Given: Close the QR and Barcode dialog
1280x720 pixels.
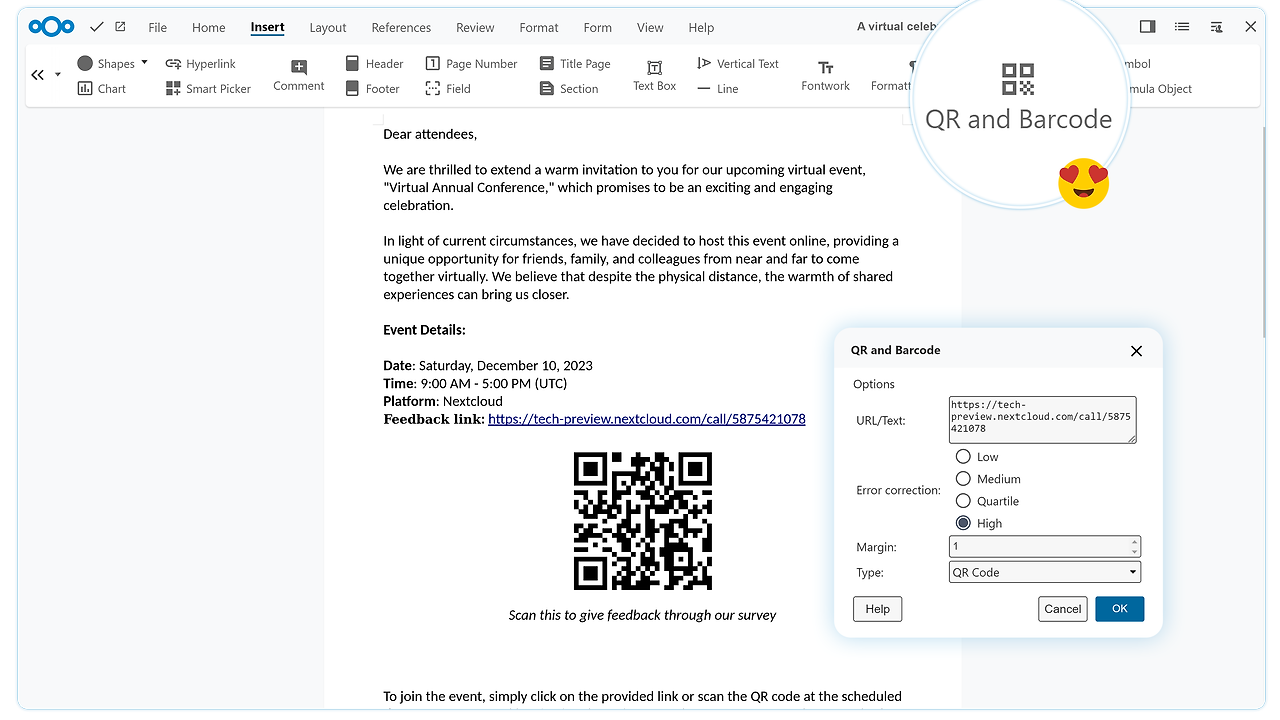Looking at the screenshot, I should (x=1136, y=351).
